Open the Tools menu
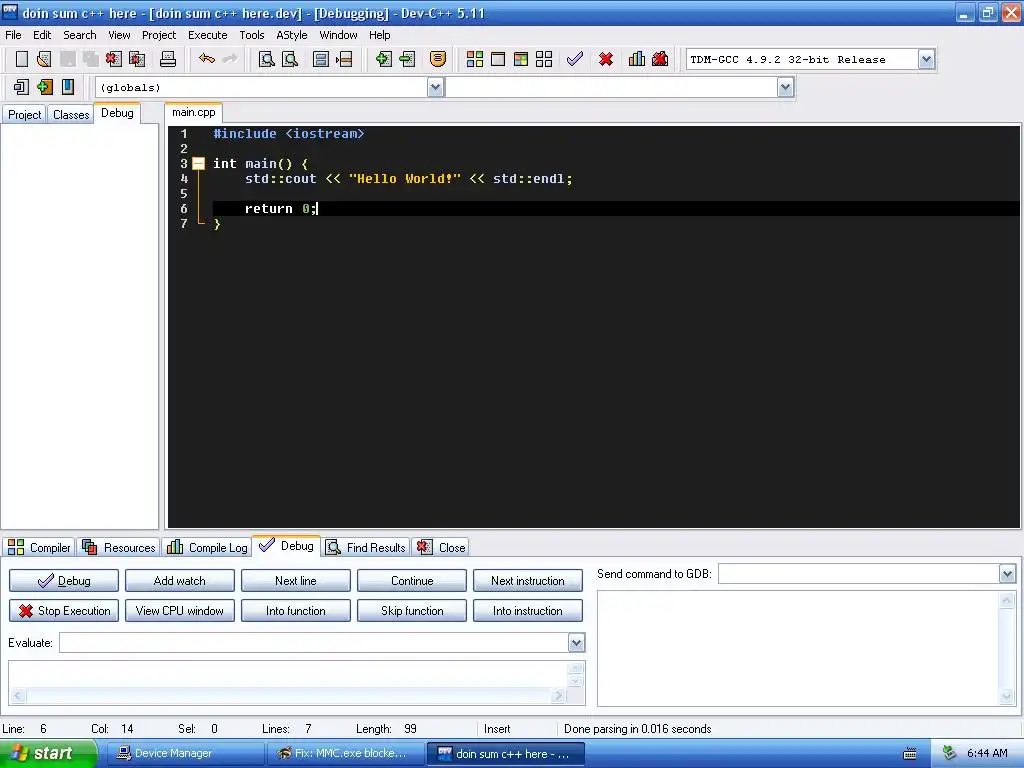The width and height of the screenshot is (1024, 768). (251, 35)
